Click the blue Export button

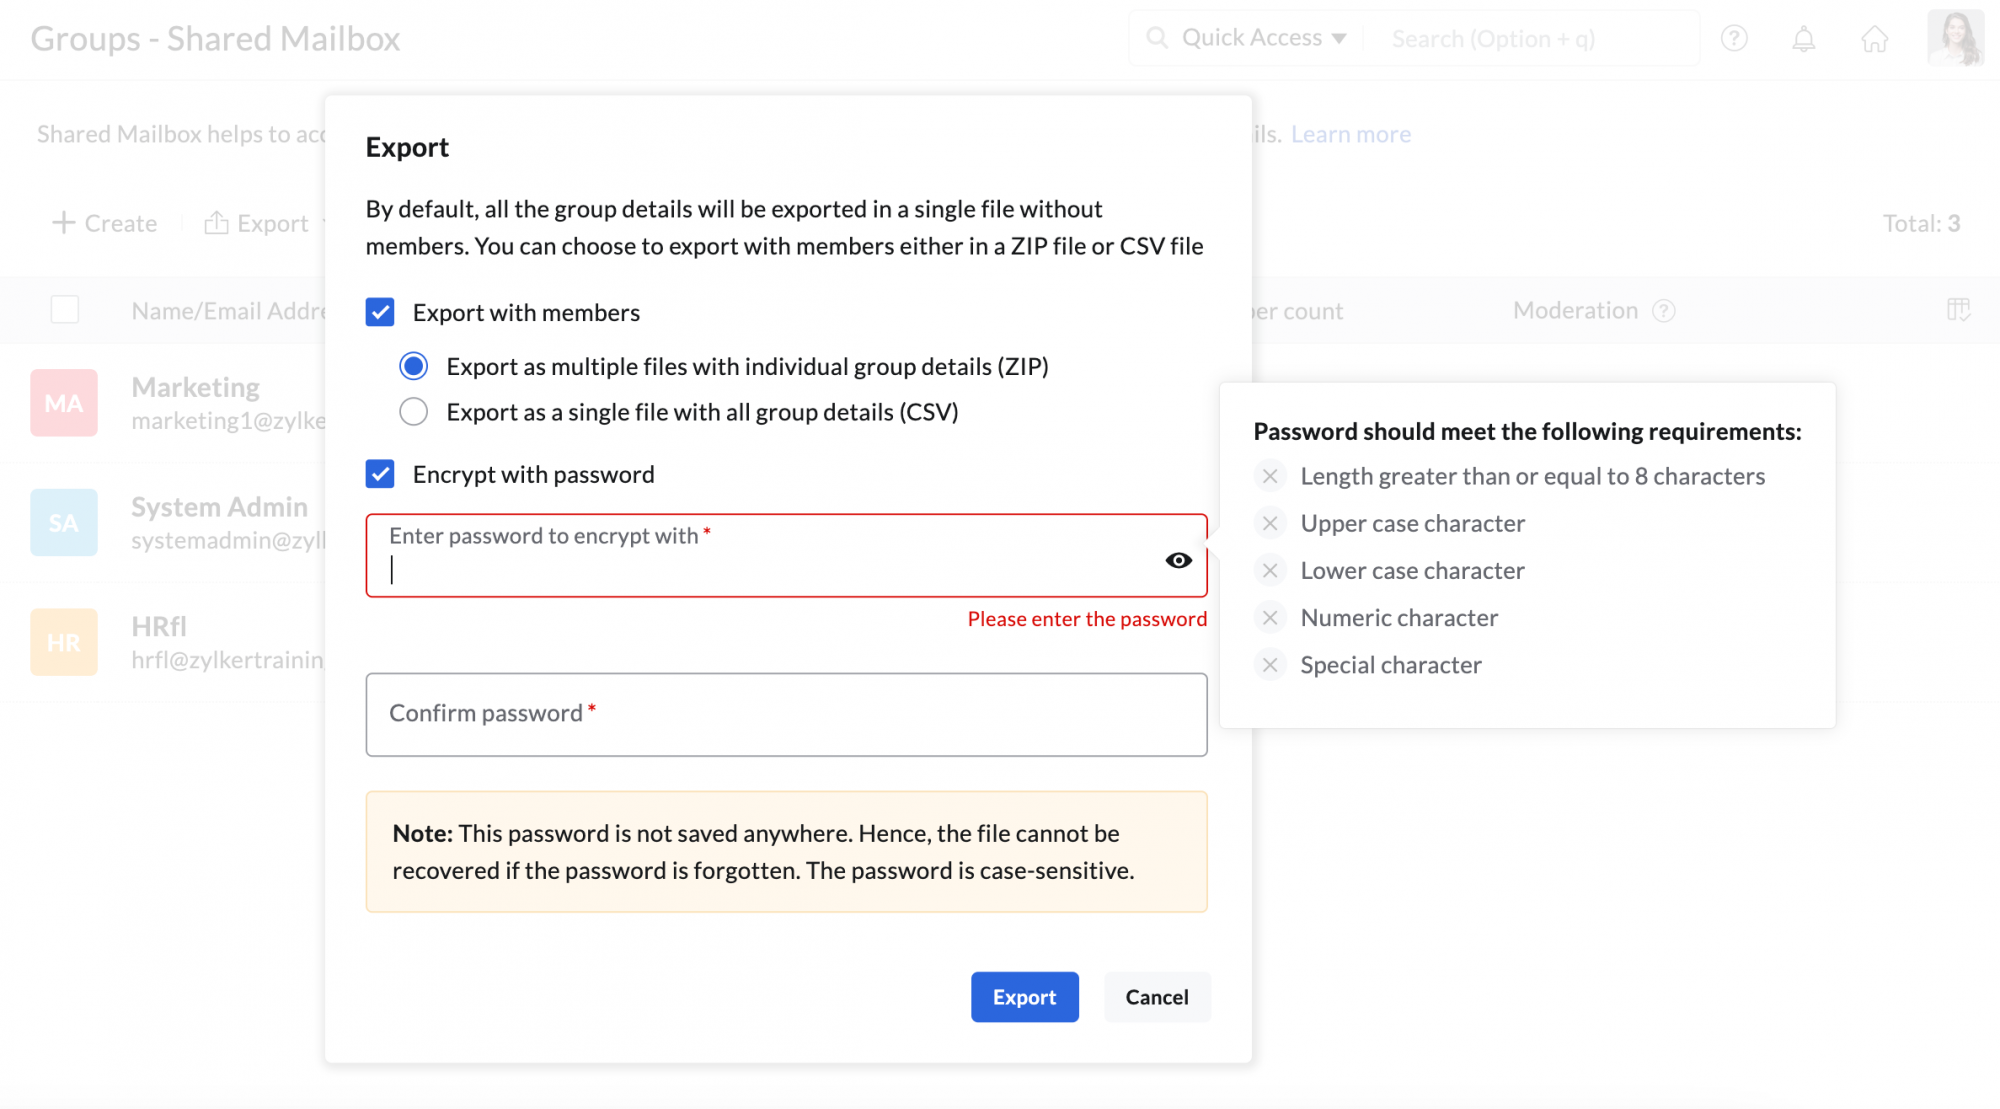1024,997
